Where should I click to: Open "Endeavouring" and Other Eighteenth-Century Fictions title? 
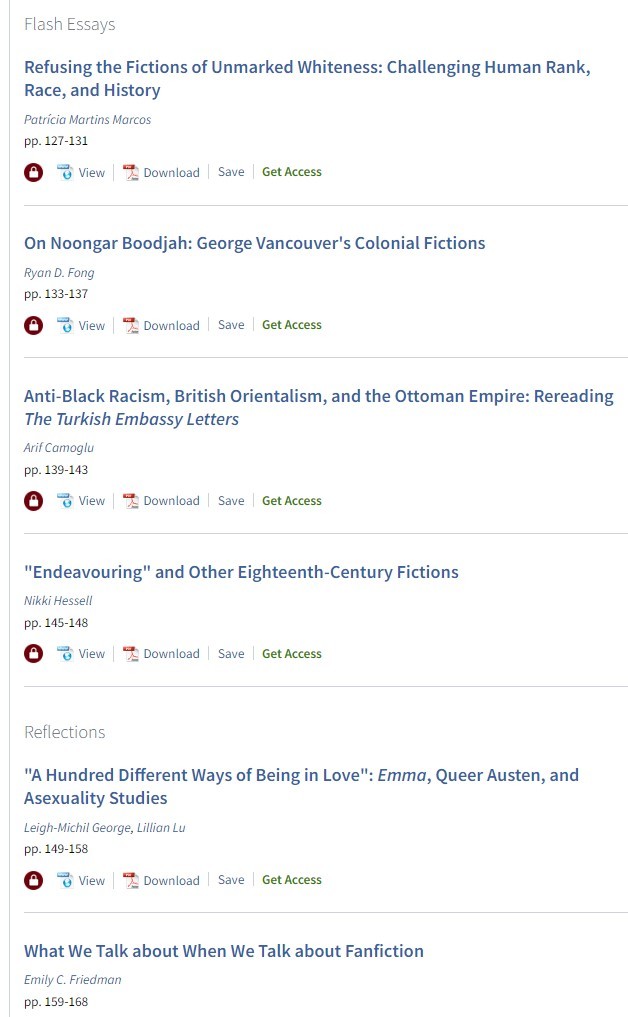pyautogui.click(x=241, y=572)
